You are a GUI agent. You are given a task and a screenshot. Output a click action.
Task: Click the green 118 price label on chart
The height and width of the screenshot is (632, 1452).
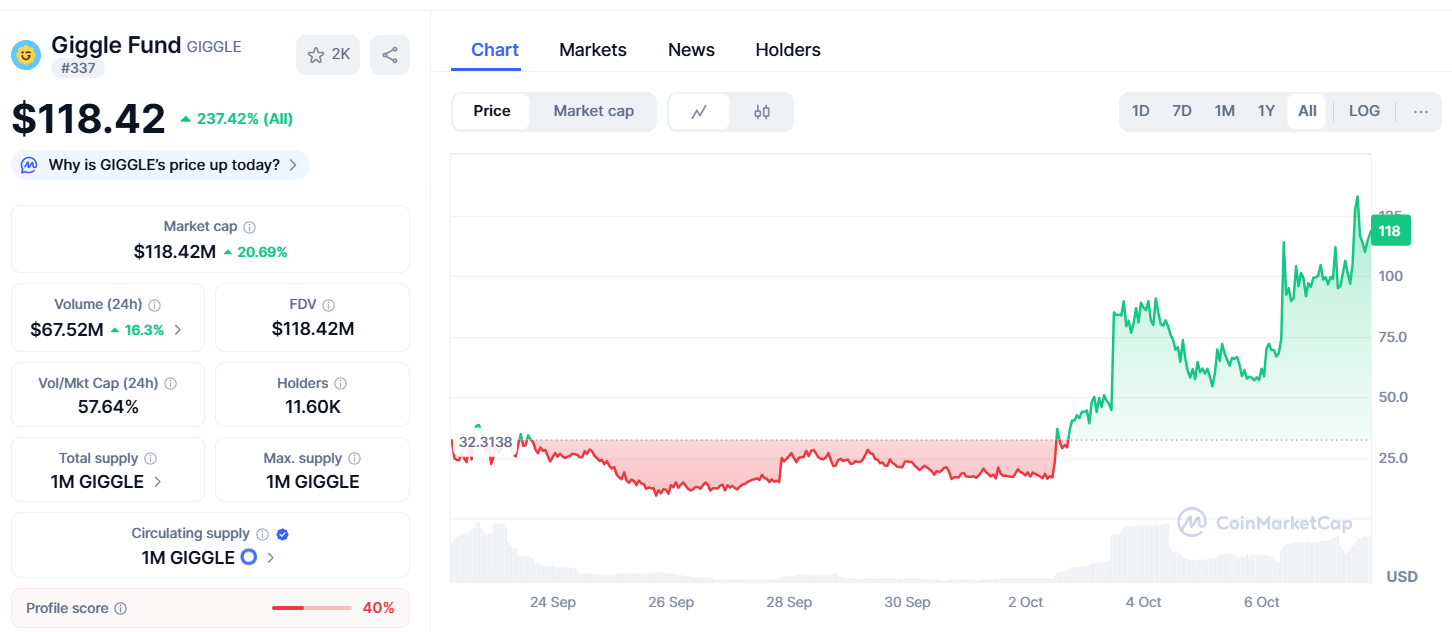[x=1389, y=231]
